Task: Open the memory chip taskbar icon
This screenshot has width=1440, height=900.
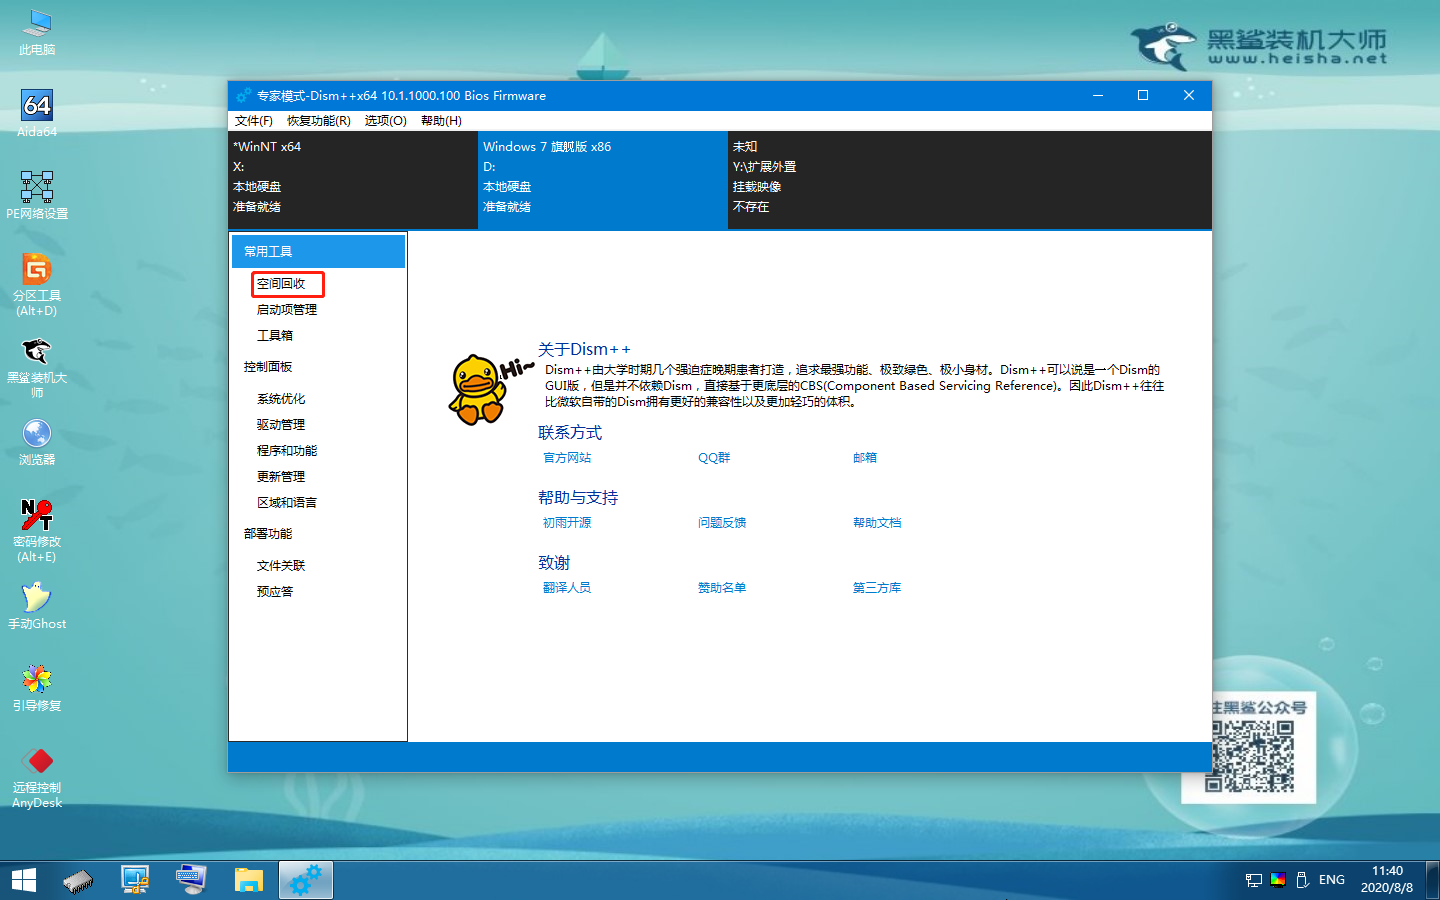Action: (x=78, y=880)
